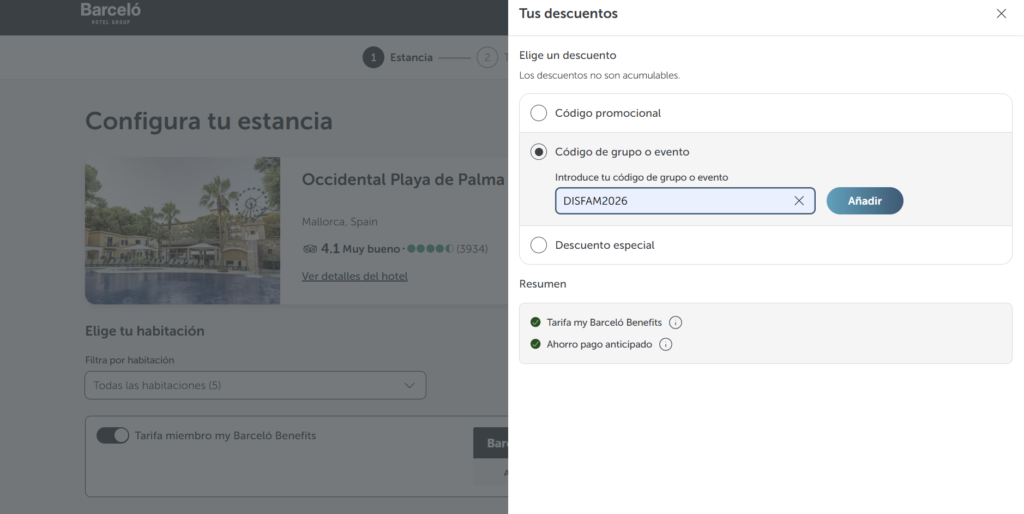Image resolution: width=1024 pixels, height=514 pixels.
Task: Click the TripAdvisor owl icon by rating
Action: click(x=310, y=249)
